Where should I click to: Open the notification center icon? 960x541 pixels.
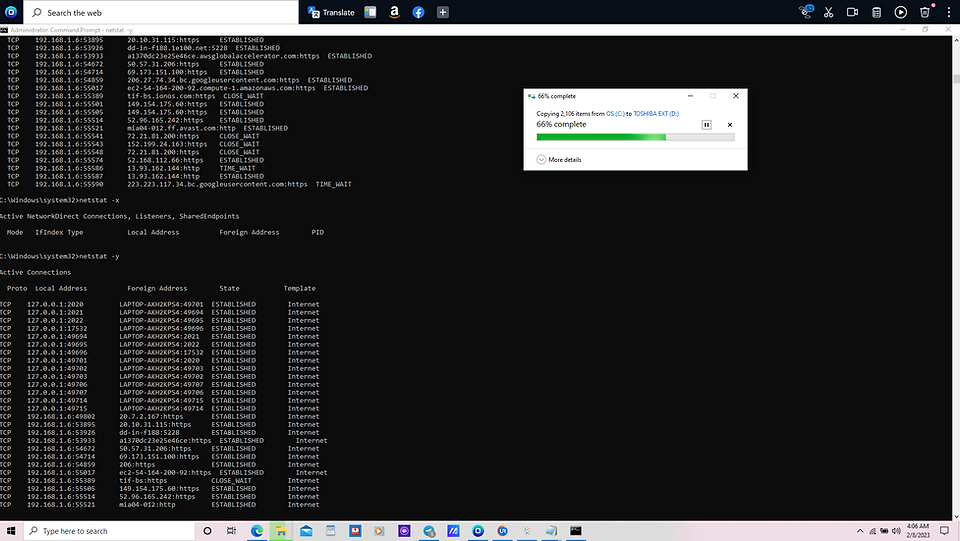click(x=945, y=531)
